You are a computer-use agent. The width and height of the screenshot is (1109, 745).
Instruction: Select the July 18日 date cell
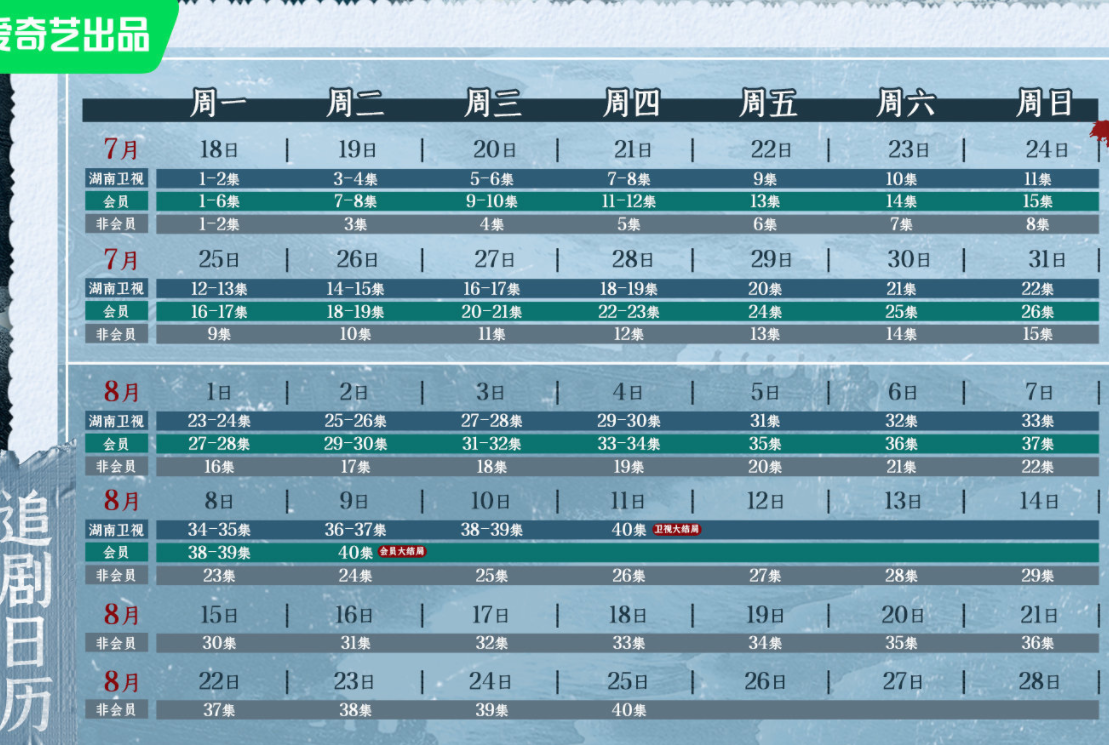pyautogui.click(x=218, y=150)
